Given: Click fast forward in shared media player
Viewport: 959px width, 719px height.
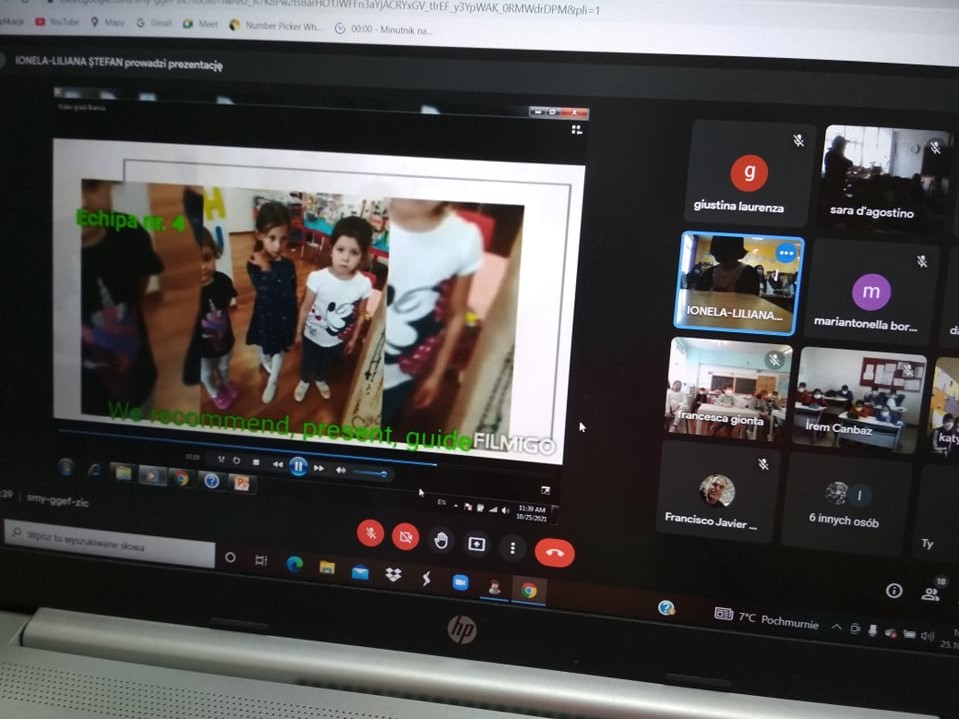Looking at the screenshot, I should tap(319, 468).
